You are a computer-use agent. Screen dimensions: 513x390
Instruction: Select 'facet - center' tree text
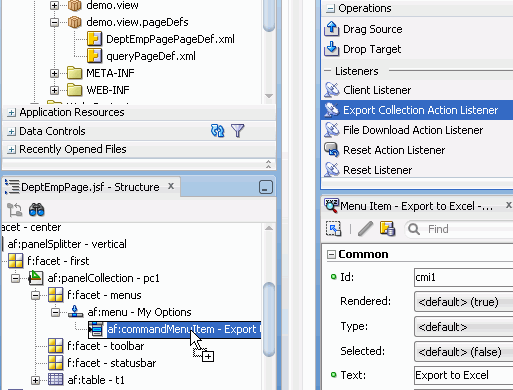click(x=31, y=227)
